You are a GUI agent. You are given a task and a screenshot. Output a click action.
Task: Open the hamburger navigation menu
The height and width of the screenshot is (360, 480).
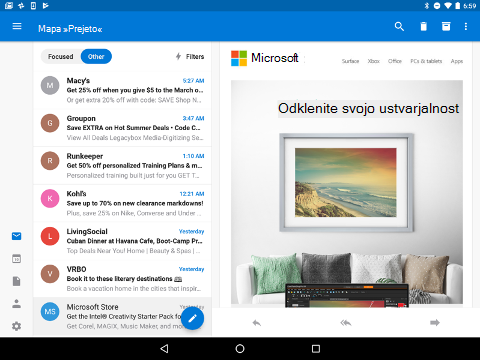(17, 26)
